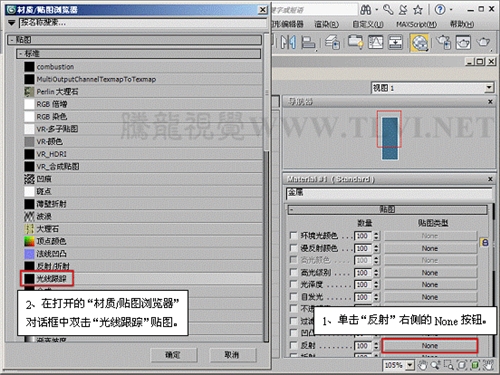Open the browser options triangle menu
500x375 pixels.
(x=12, y=23)
